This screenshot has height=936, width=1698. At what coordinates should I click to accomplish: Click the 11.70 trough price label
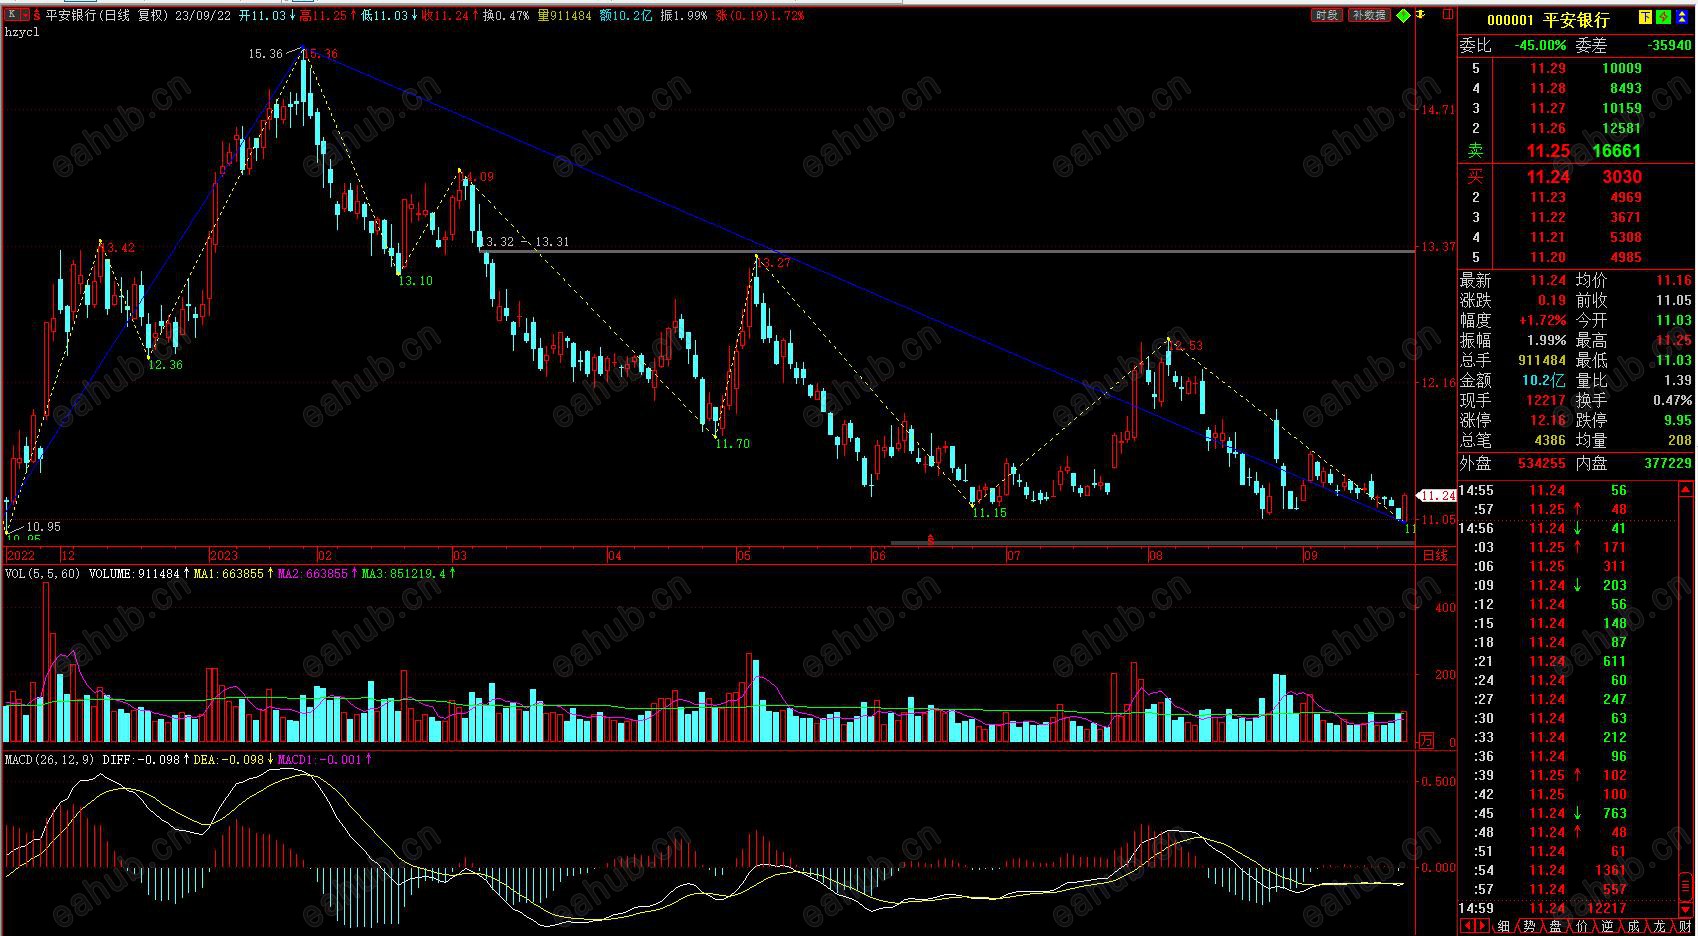pos(732,444)
